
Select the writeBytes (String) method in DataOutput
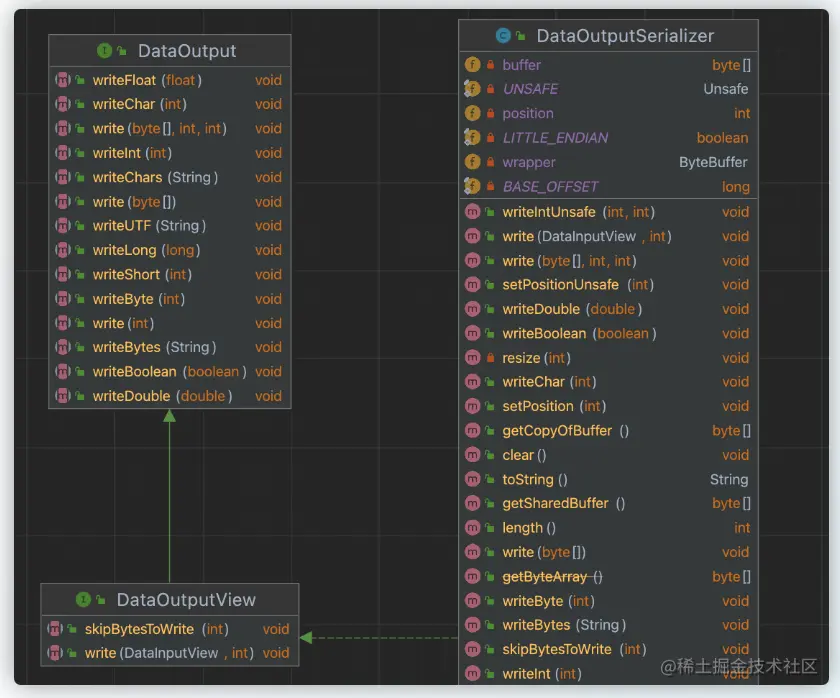[x=170, y=347]
